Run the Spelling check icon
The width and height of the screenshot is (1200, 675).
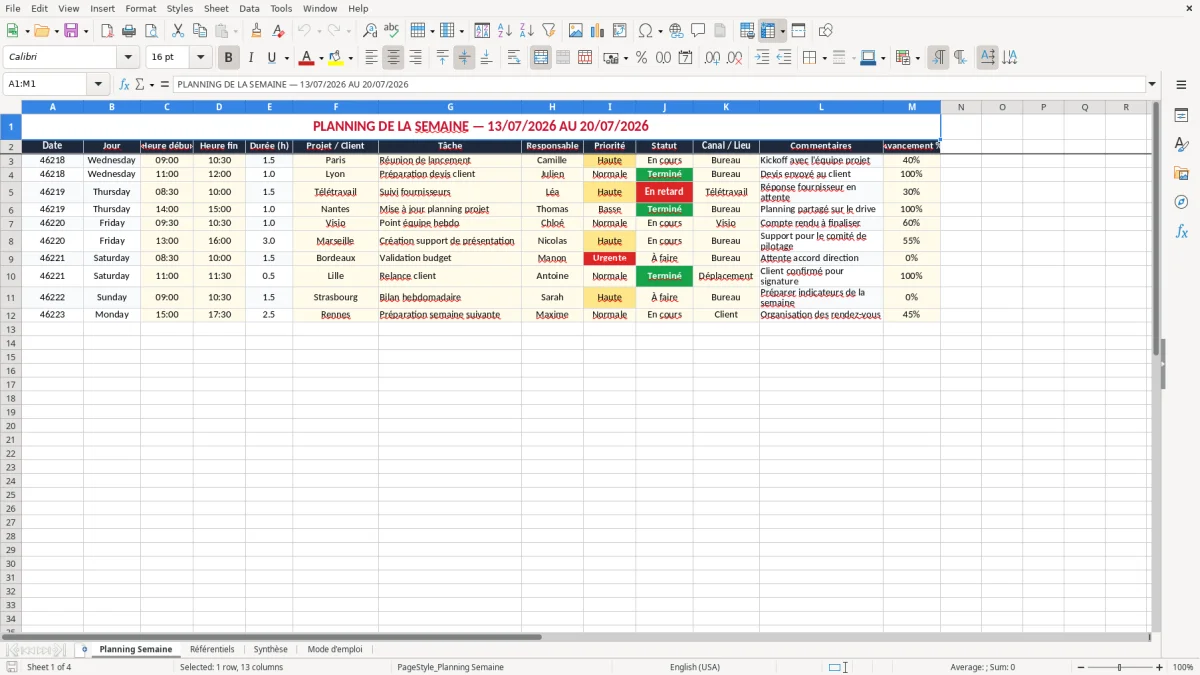(391, 31)
